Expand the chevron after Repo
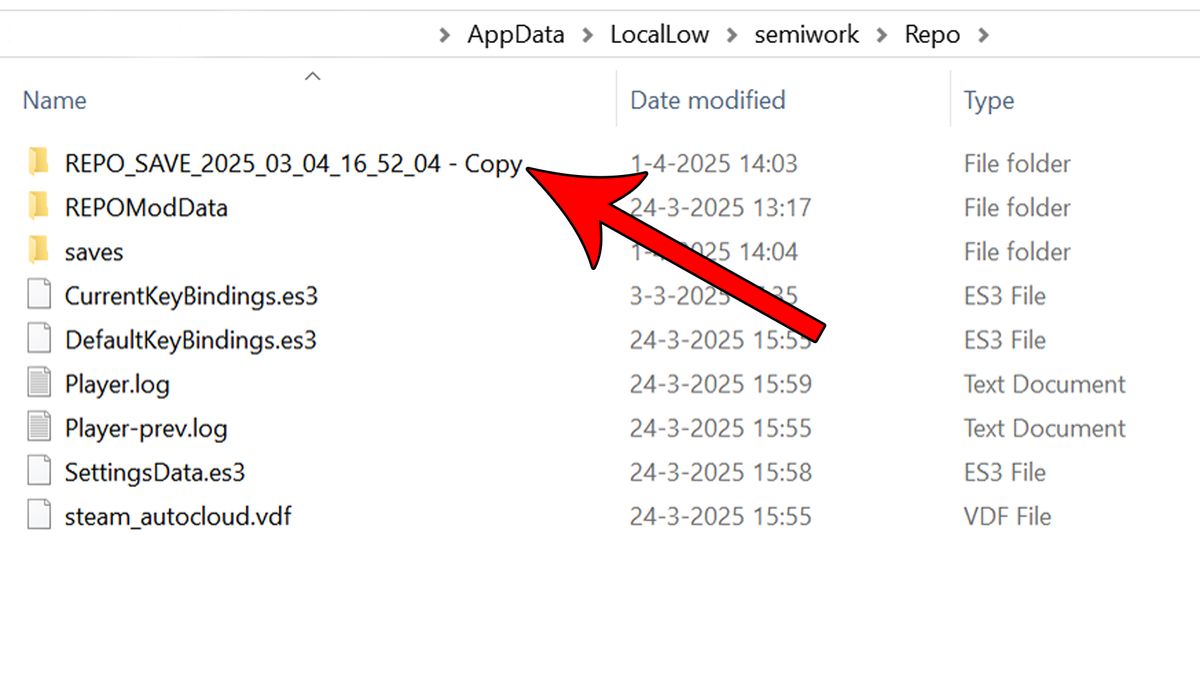Viewport: 1200px width, 675px height. click(x=983, y=35)
